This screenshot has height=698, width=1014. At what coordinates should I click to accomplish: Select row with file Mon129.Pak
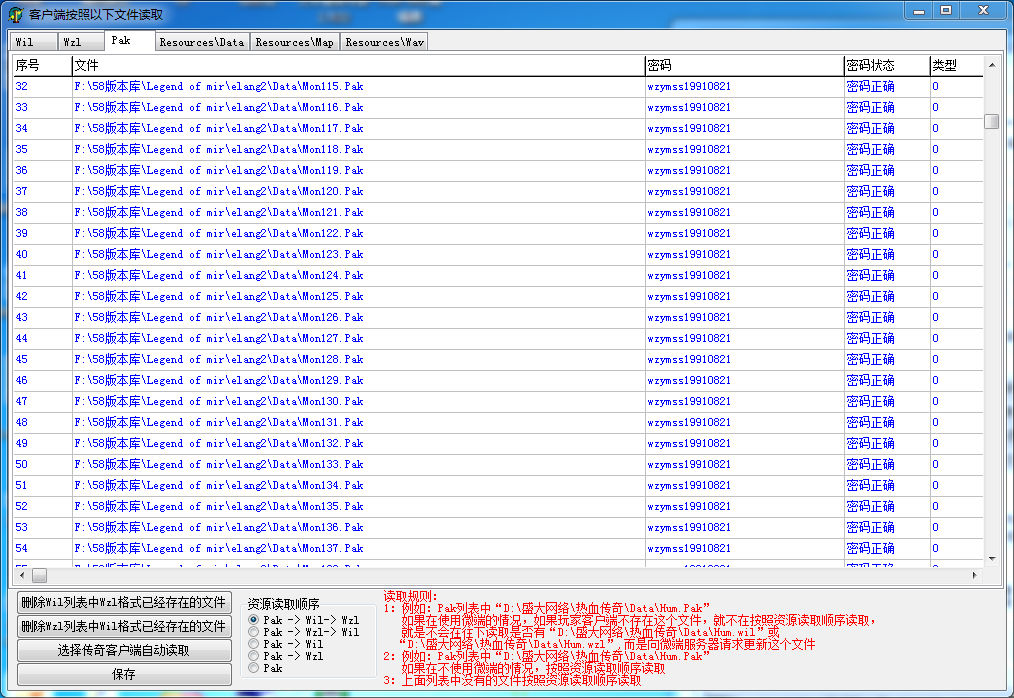(x=498, y=380)
